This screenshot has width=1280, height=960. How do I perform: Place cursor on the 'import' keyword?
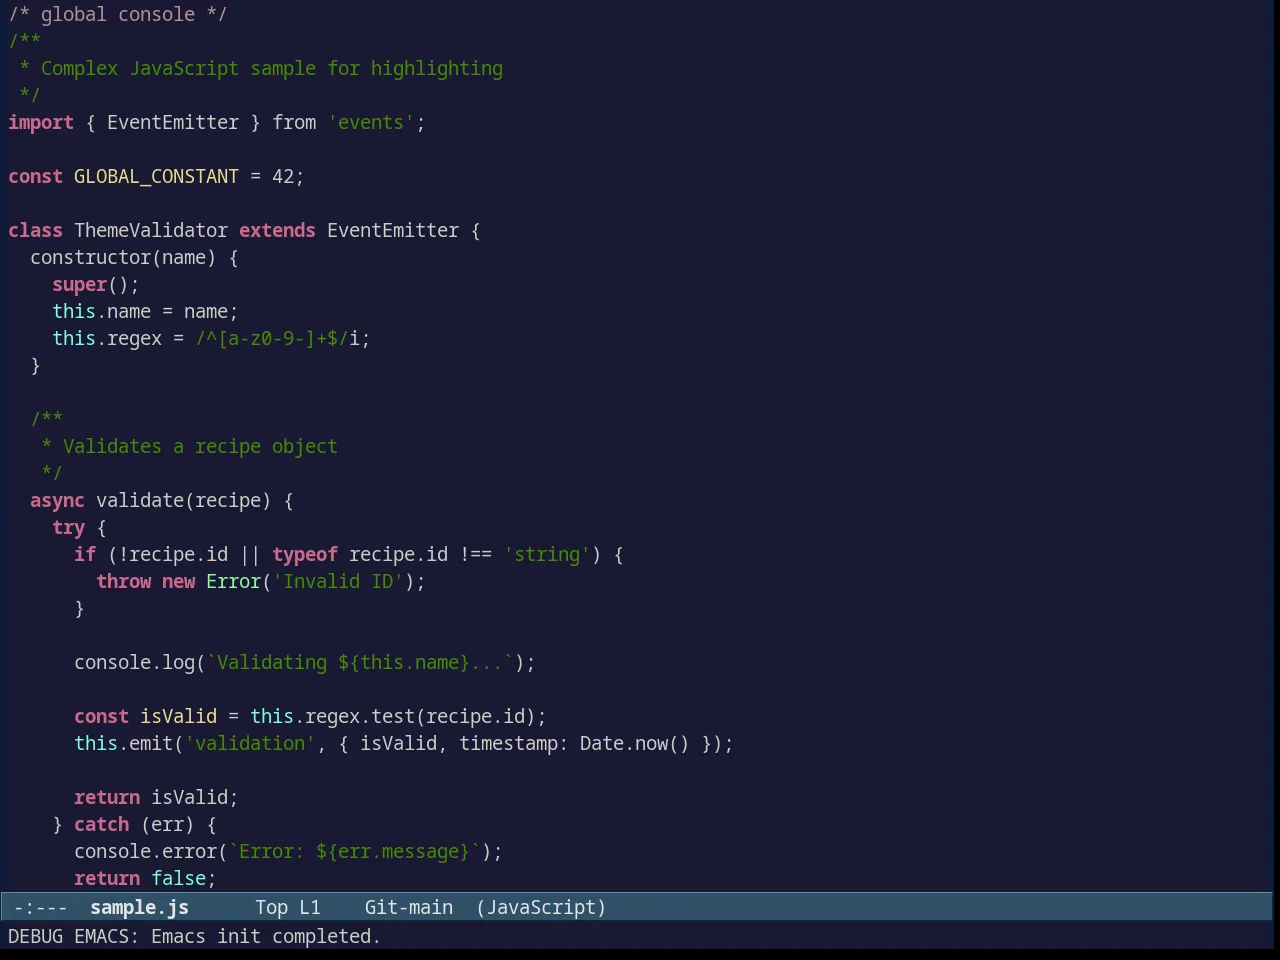(41, 122)
